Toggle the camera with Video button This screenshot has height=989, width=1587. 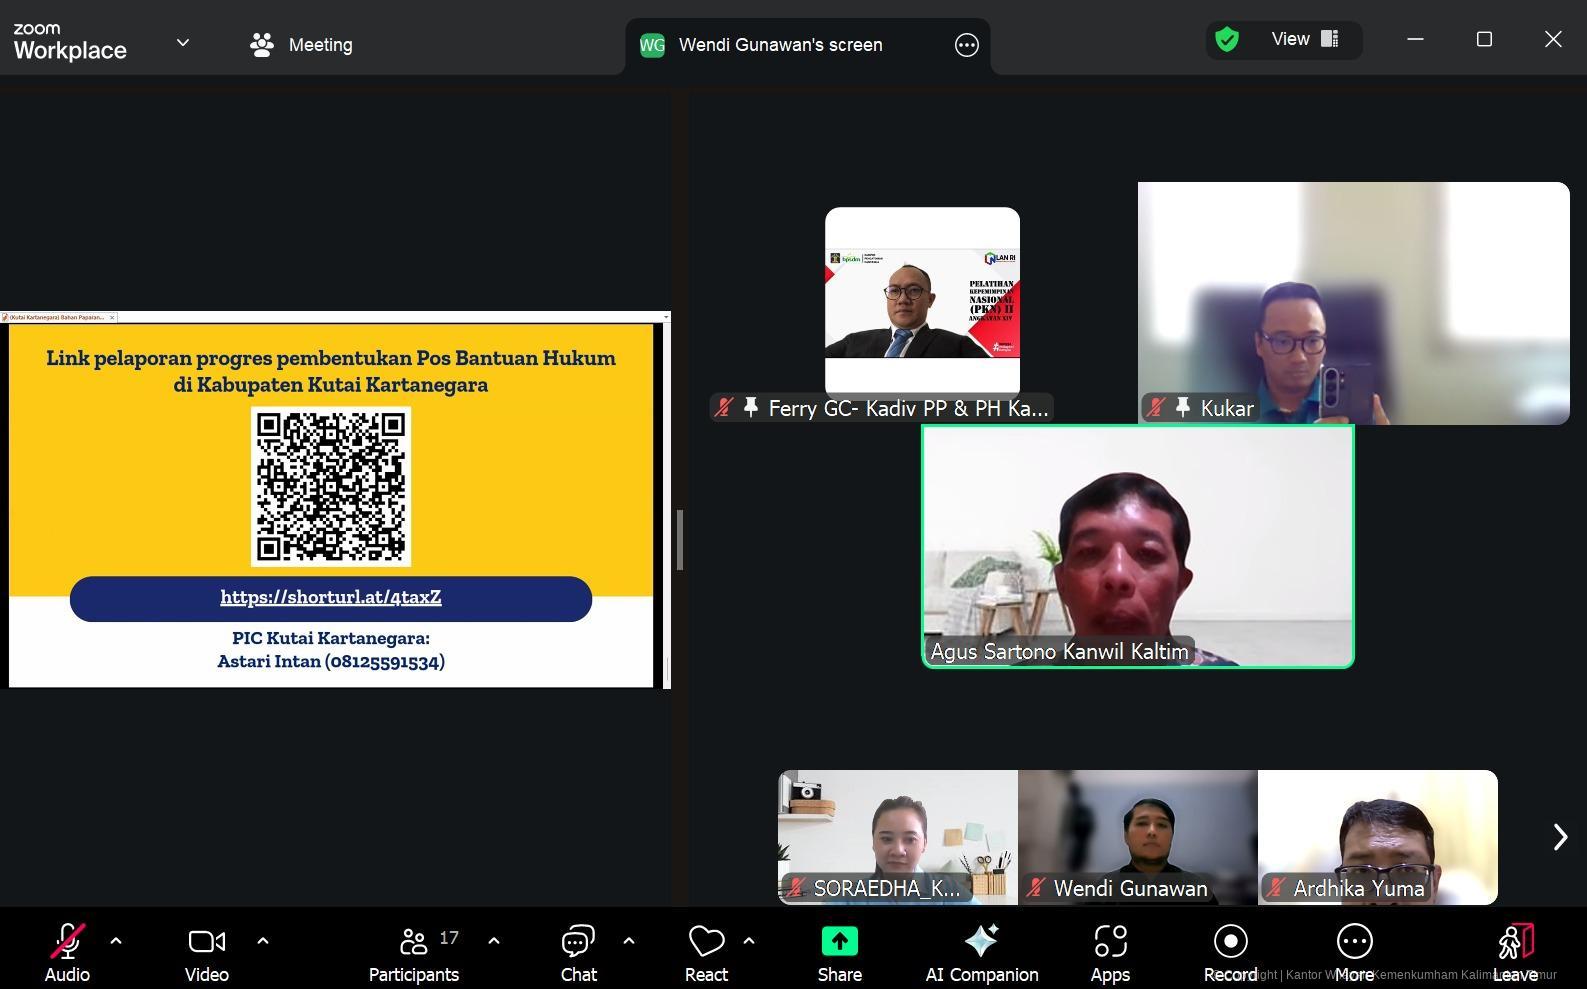206,953
